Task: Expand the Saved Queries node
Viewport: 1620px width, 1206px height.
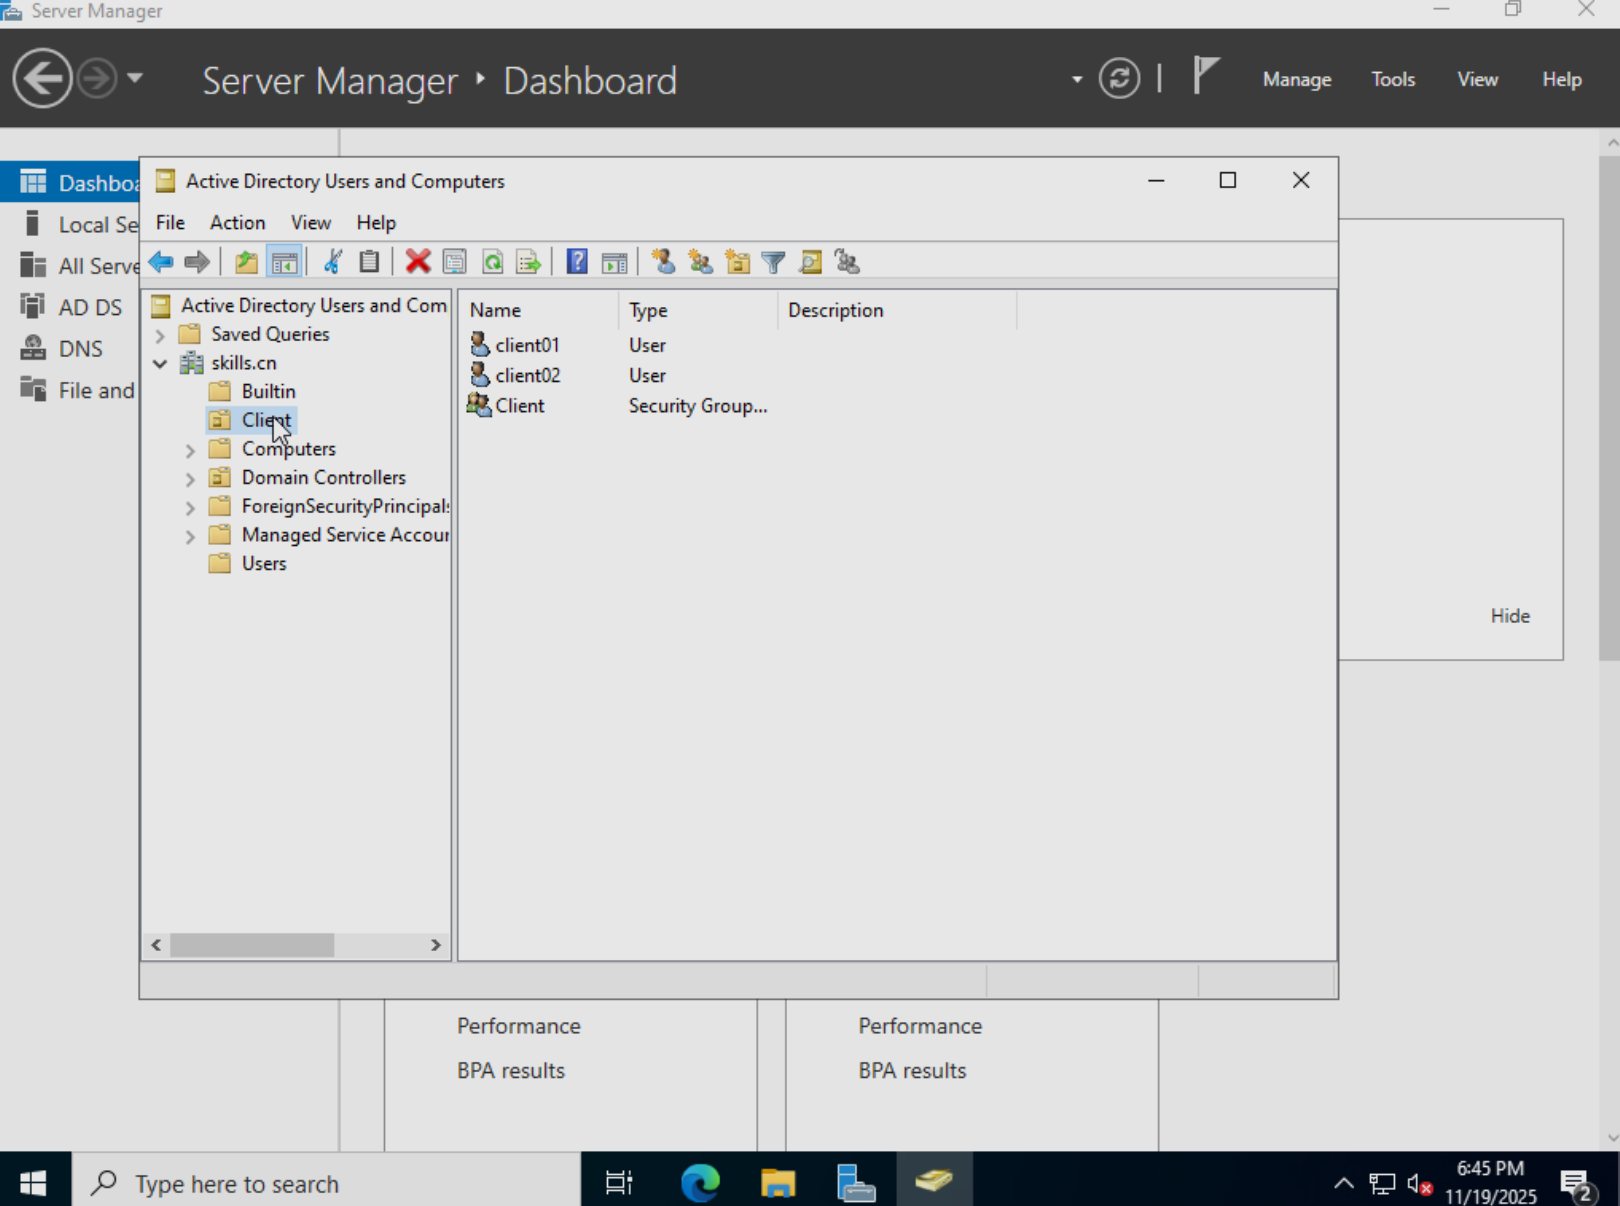Action: tap(160, 335)
